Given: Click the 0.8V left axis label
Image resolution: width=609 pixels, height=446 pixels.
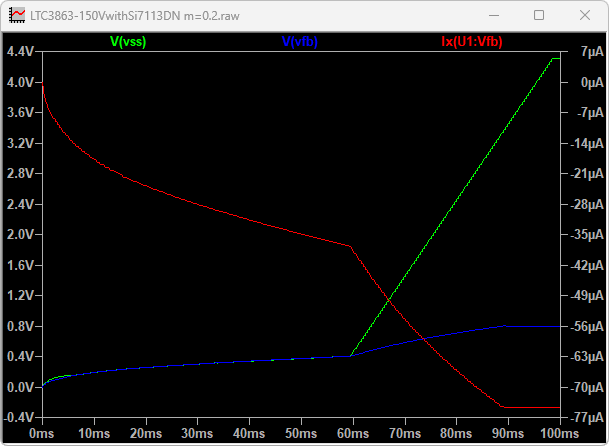Looking at the screenshot, I should coord(21,326).
